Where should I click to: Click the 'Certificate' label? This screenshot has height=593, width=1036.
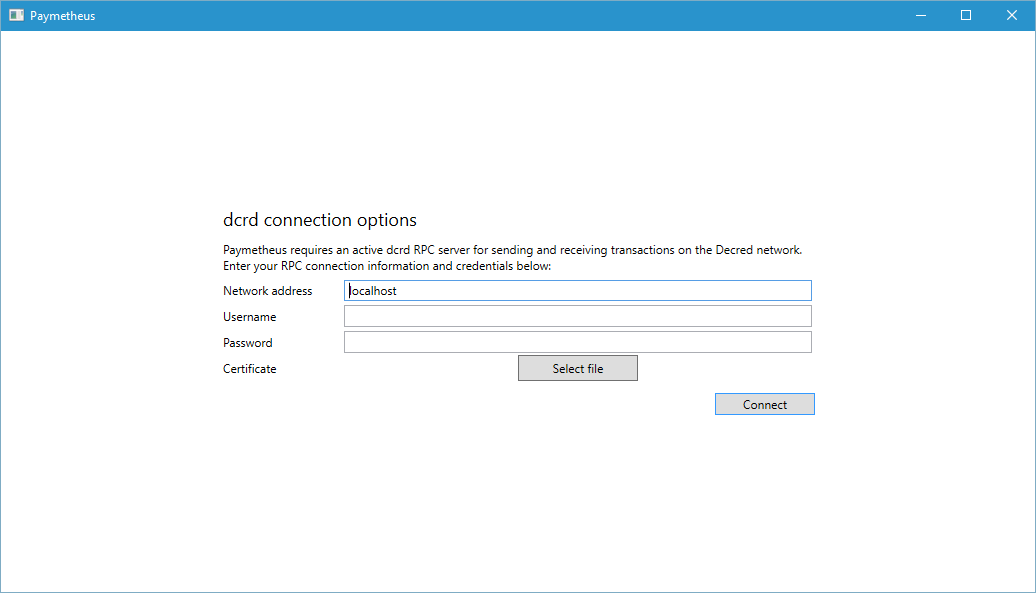[250, 368]
